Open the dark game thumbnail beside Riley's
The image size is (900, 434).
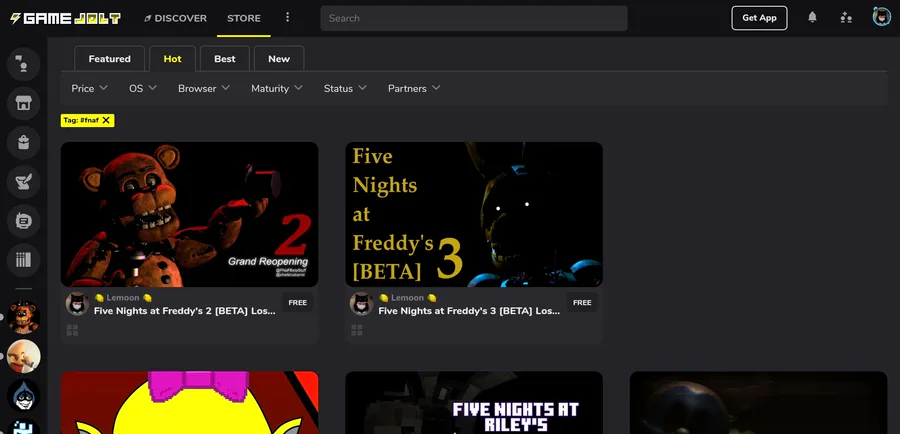pos(758,402)
